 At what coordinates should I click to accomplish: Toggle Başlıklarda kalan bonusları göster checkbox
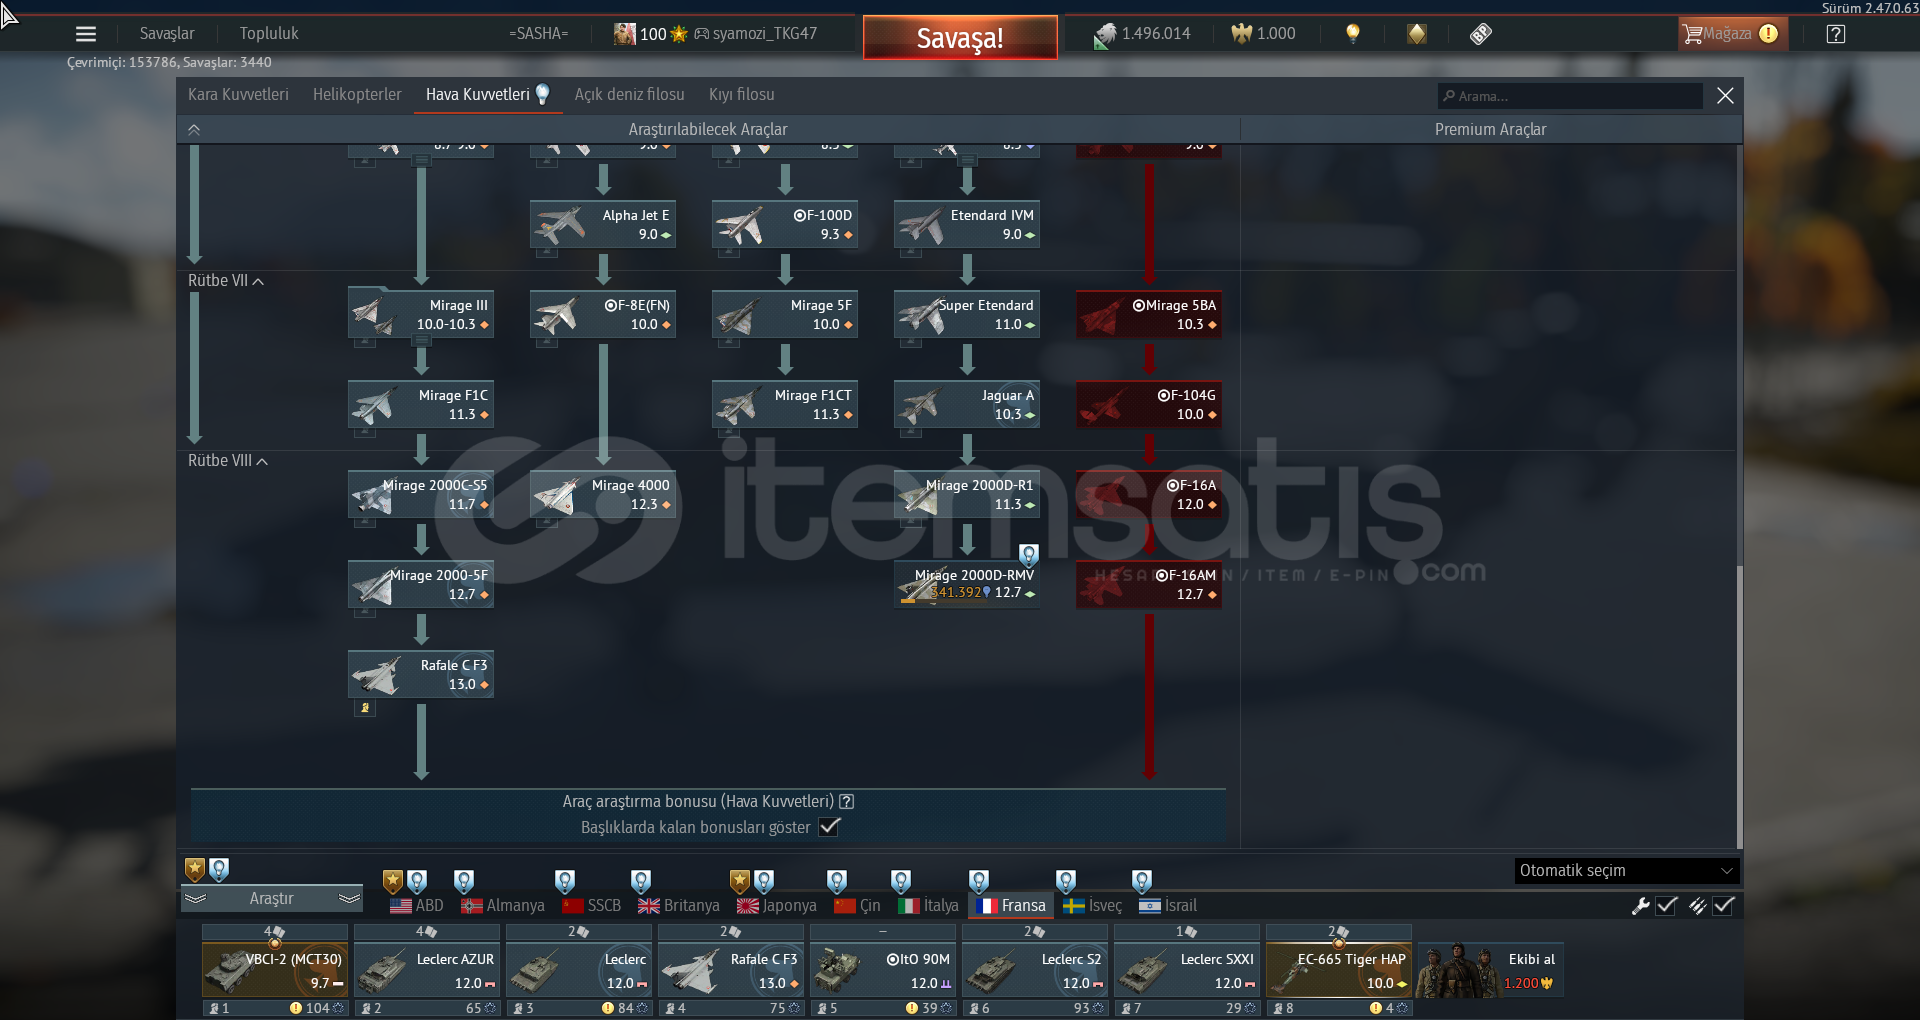829,827
